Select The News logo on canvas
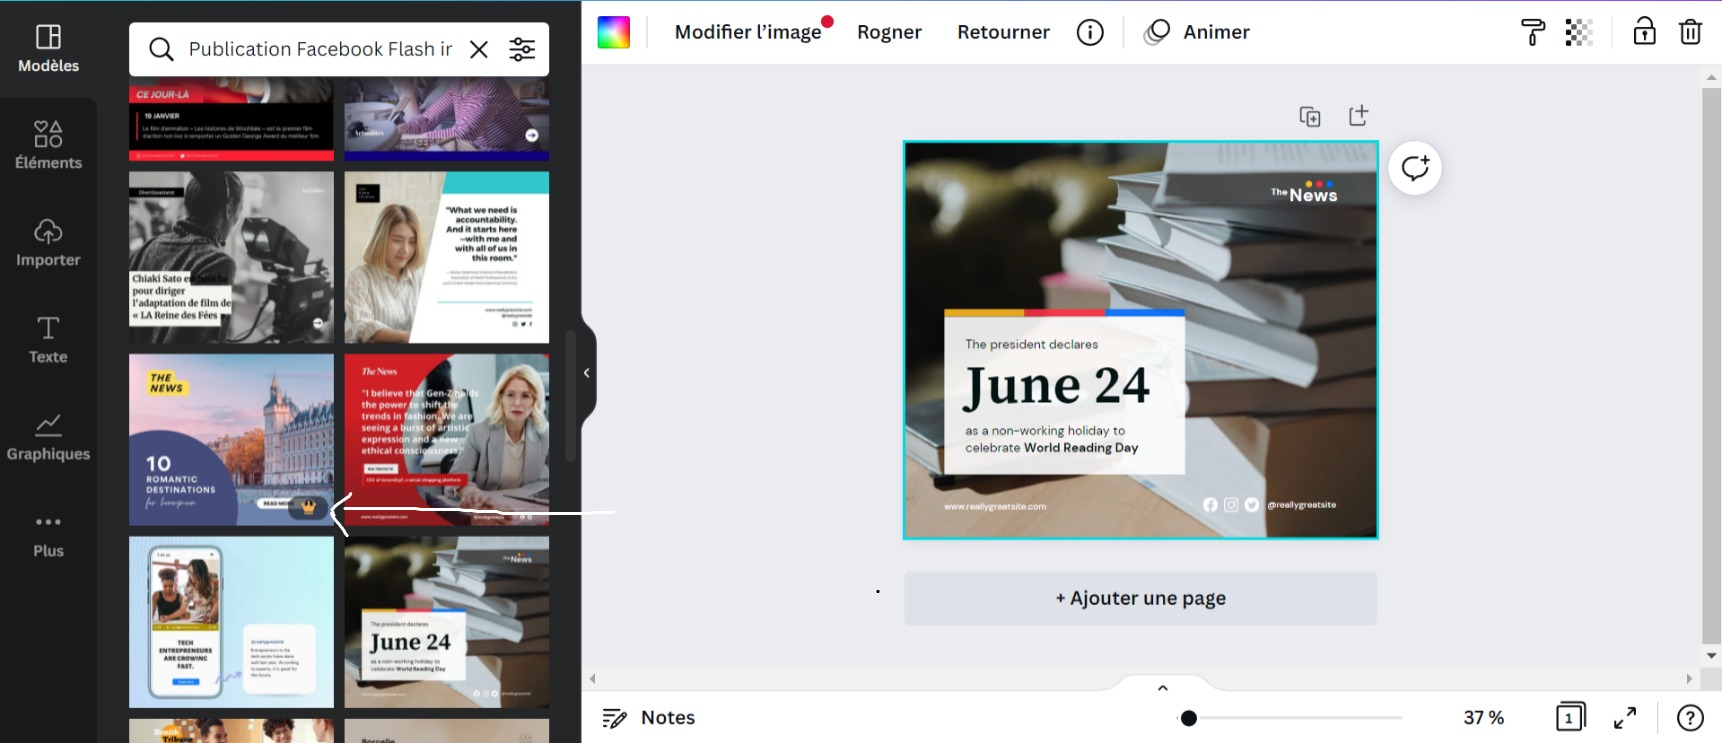The height and width of the screenshot is (743, 1722). point(1304,192)
